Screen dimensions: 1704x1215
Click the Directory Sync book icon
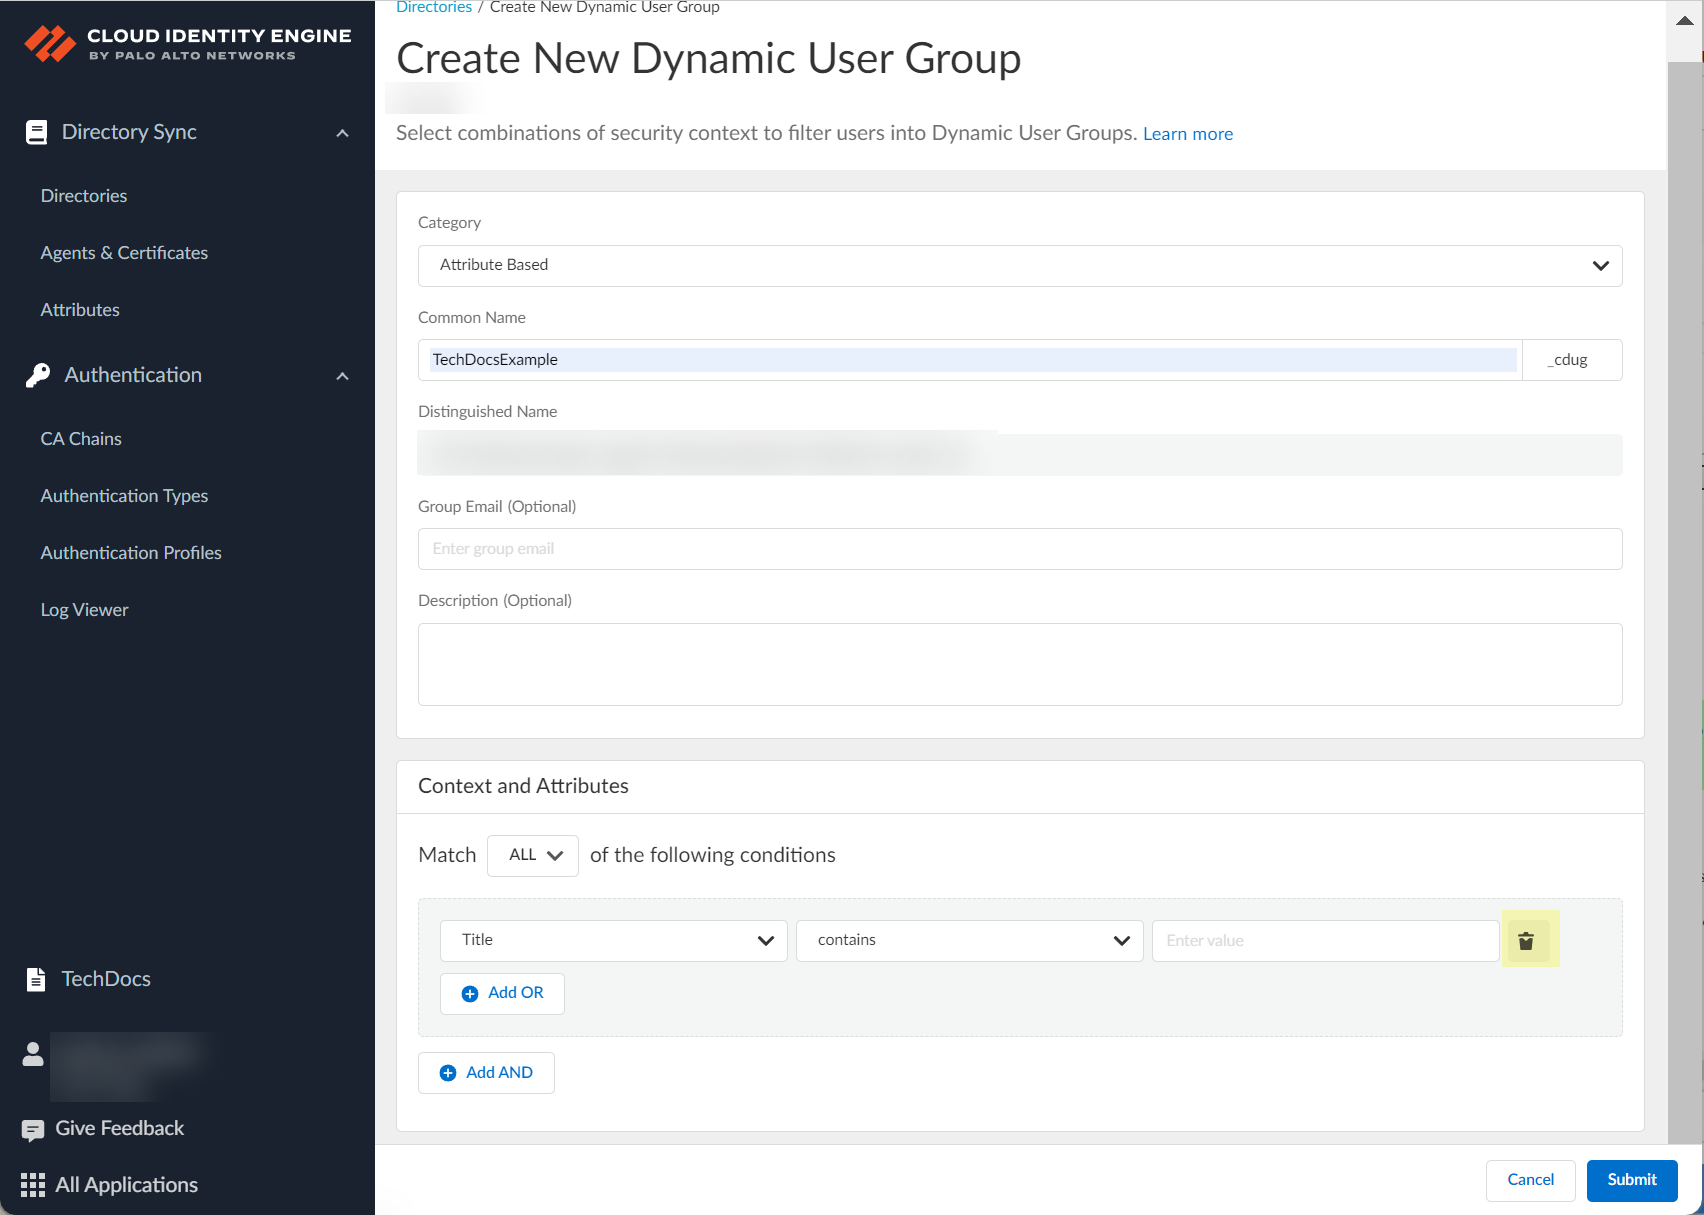point(36,132)
